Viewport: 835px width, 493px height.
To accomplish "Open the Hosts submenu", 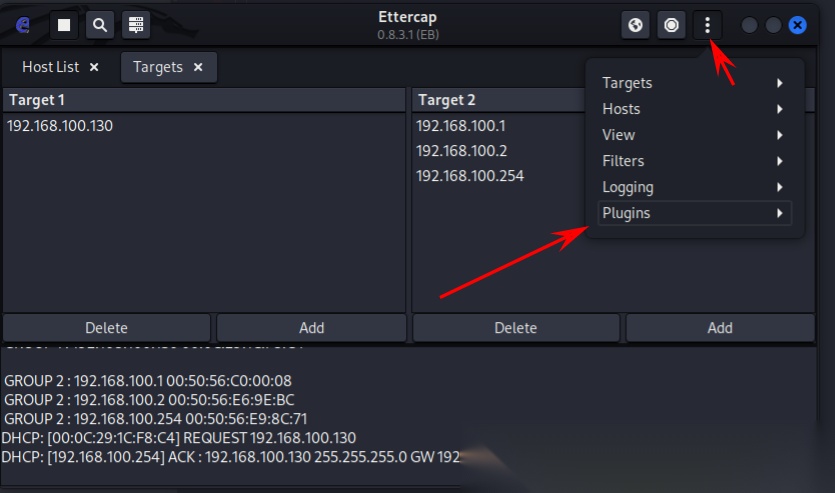I will click(x=694, y=109).
